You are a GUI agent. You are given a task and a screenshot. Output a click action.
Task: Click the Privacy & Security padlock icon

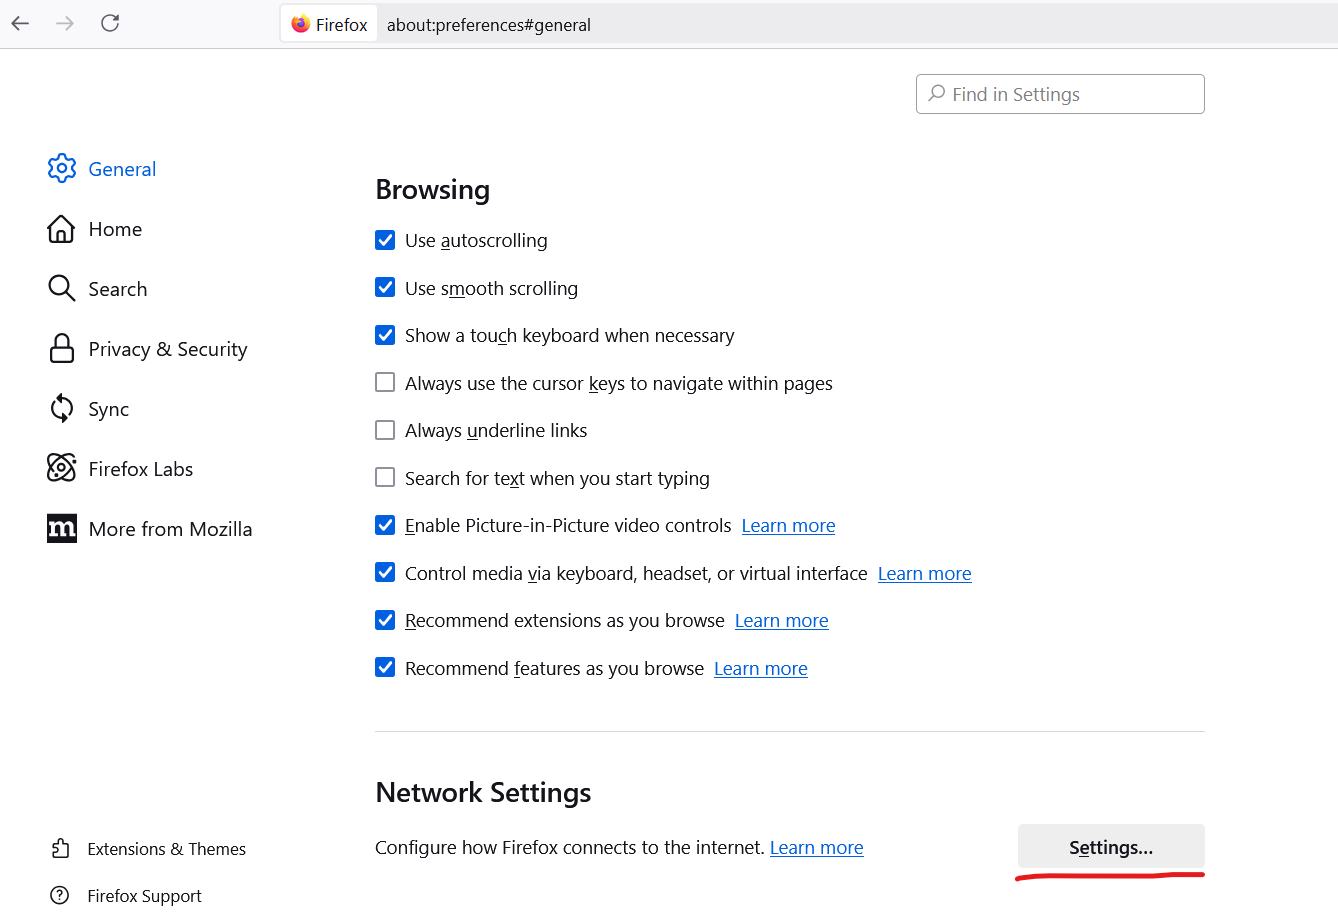pyautogui.click(x=62, y=349)
